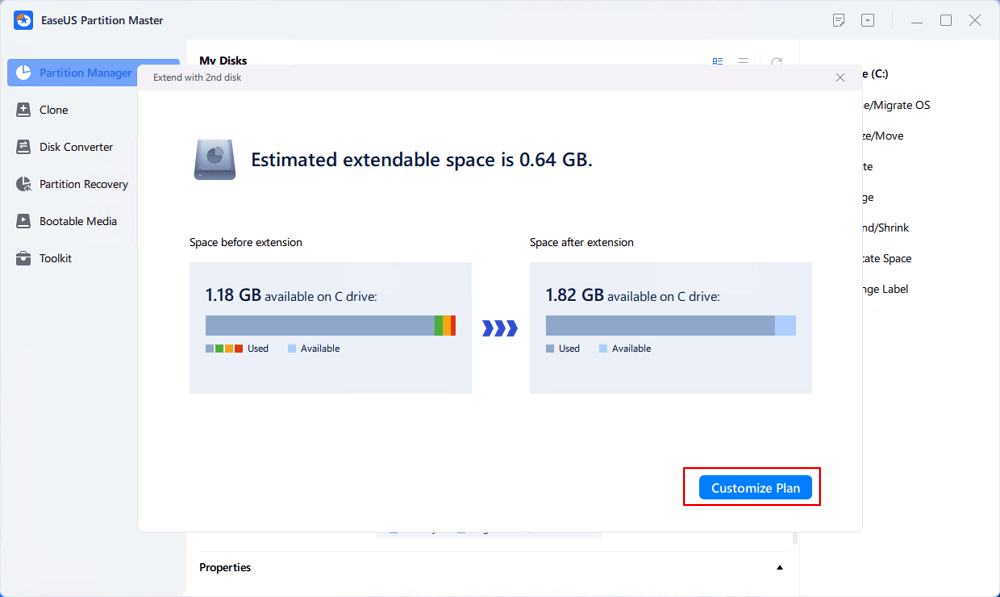The image size is (1000, 597).
Task: Click the Customize Plan button
Action: tap(755, 488)
